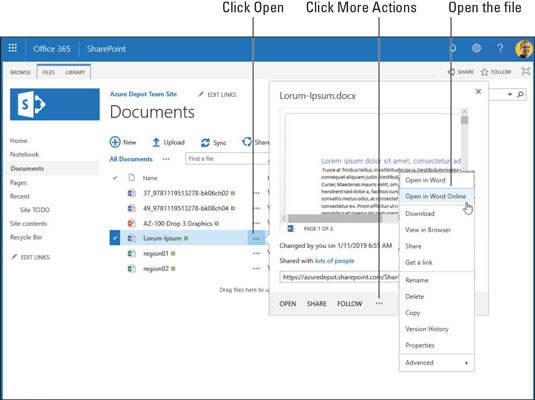
Task: Open ellipsis menu for 37_9781119513278-bk06ch02
Action: click(256, 193)
